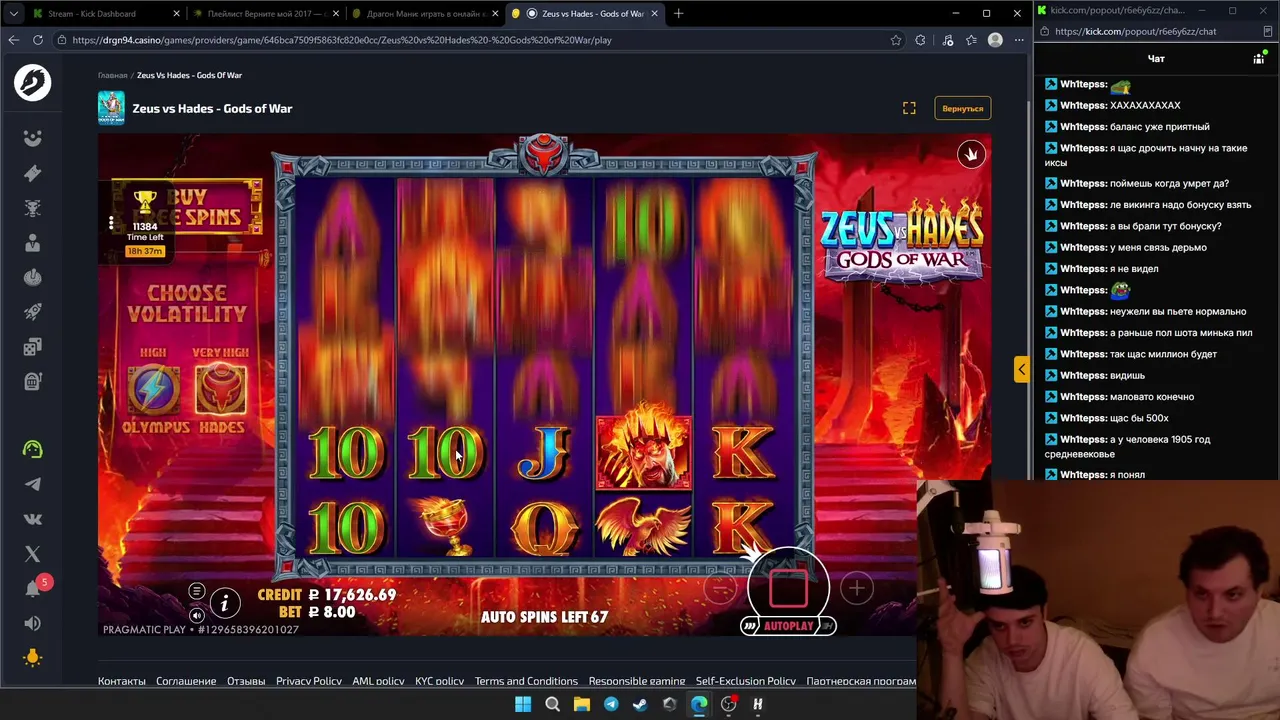1280x720 pixels.
Task: Decrease the bet with minus button
Action: point(720,589)
